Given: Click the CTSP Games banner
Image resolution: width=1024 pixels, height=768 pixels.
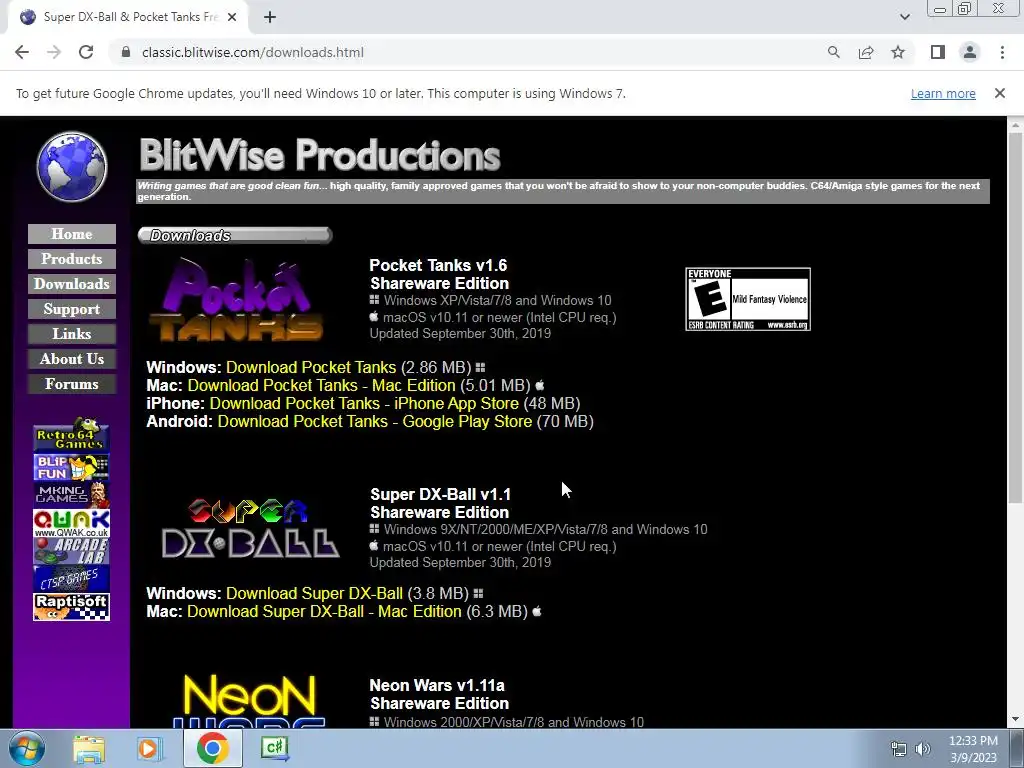Looking at the screenshot, I should tap(71, 579).
